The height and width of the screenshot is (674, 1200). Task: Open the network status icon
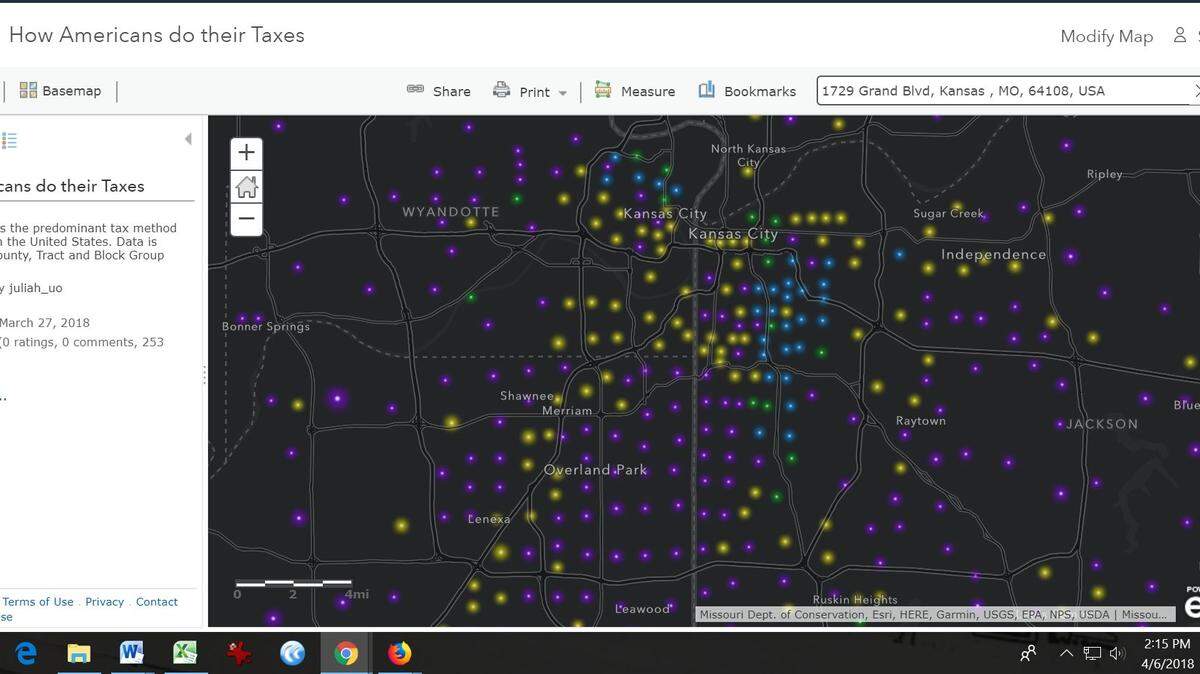click(x=1093, y=654)
